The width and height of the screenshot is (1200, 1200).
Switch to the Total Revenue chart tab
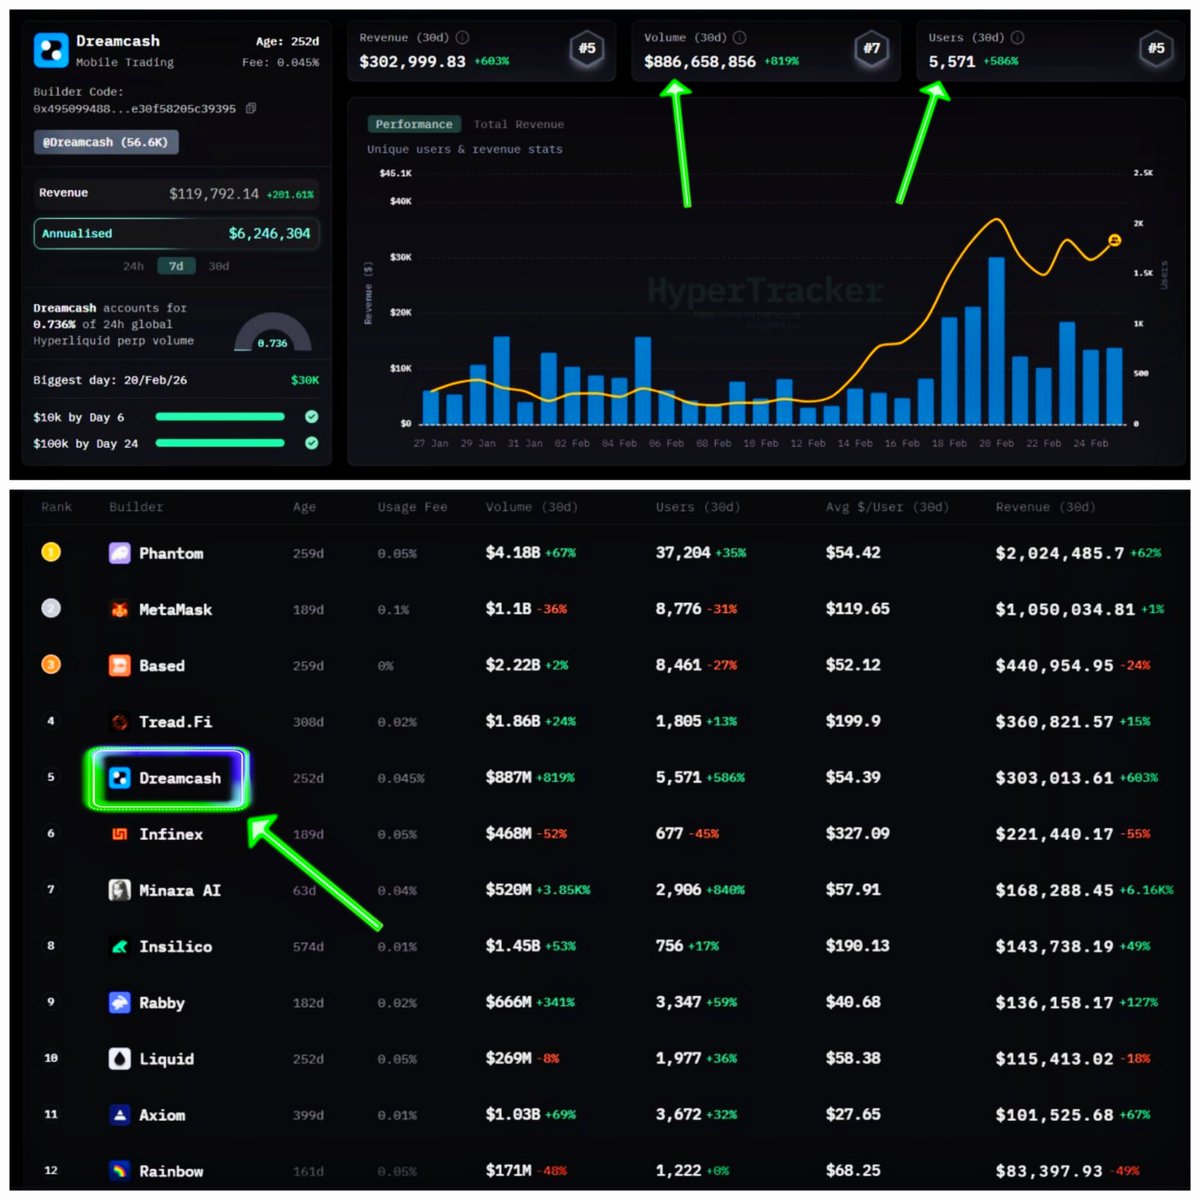tap(518, 124)
